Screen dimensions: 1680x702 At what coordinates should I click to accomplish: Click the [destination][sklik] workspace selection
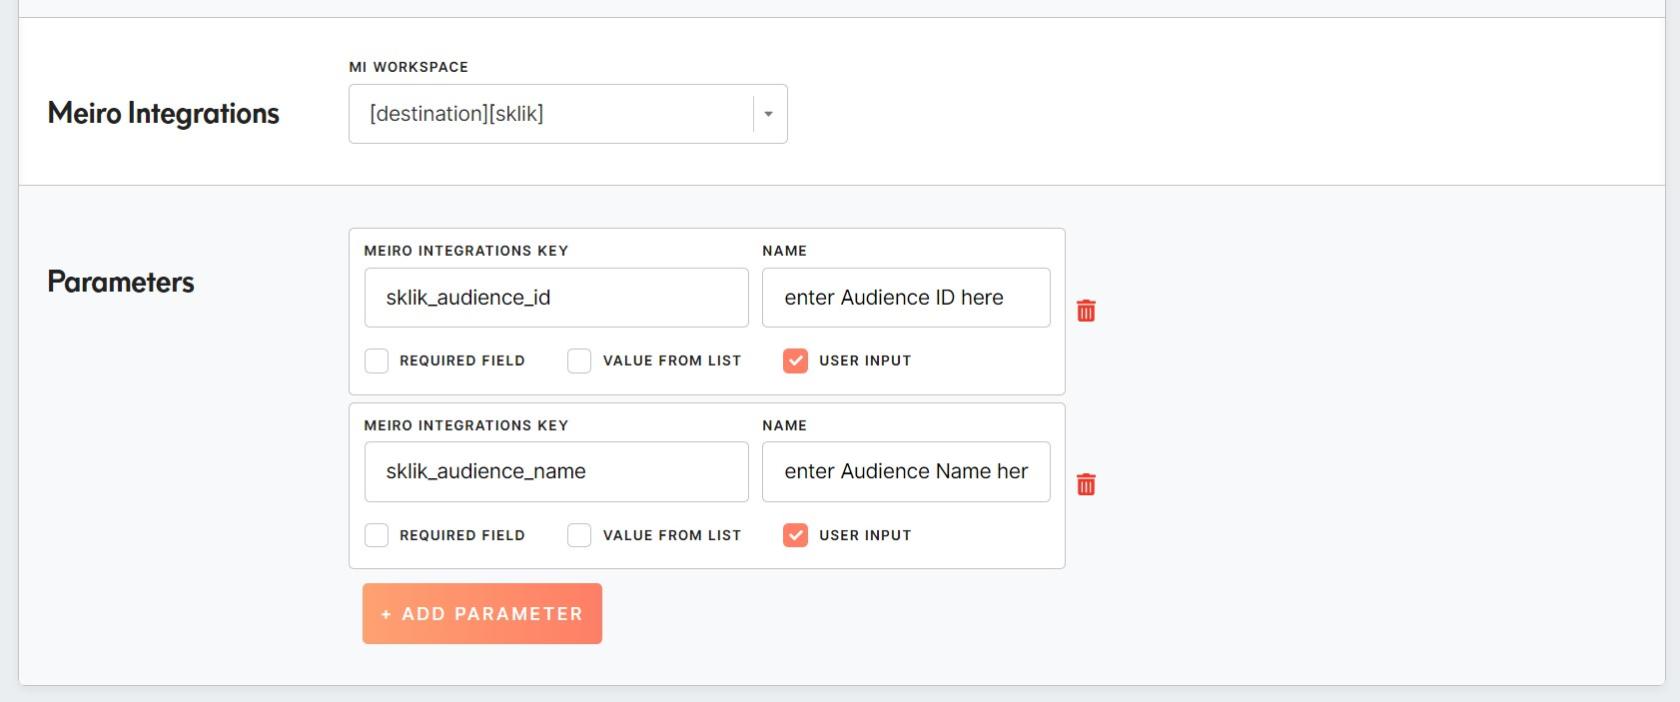pyautogui.click(x=550, y=114)
